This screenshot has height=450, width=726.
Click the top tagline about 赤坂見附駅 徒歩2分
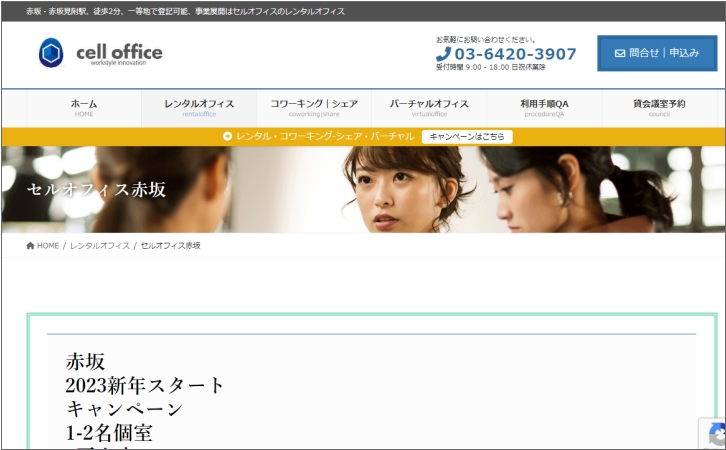(185, 11)
